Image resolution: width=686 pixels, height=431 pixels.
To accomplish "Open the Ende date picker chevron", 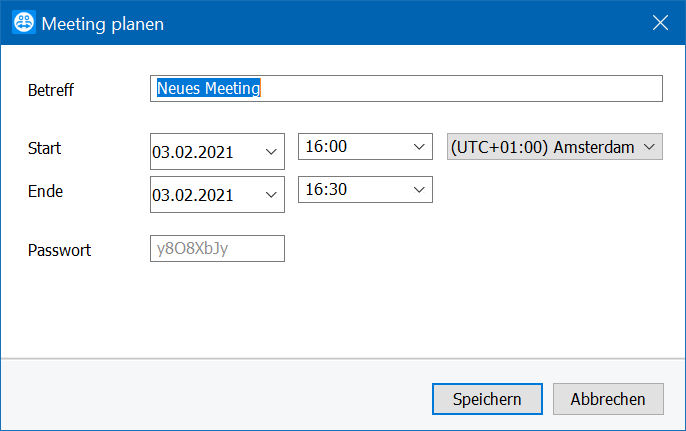I will [271, 195].
